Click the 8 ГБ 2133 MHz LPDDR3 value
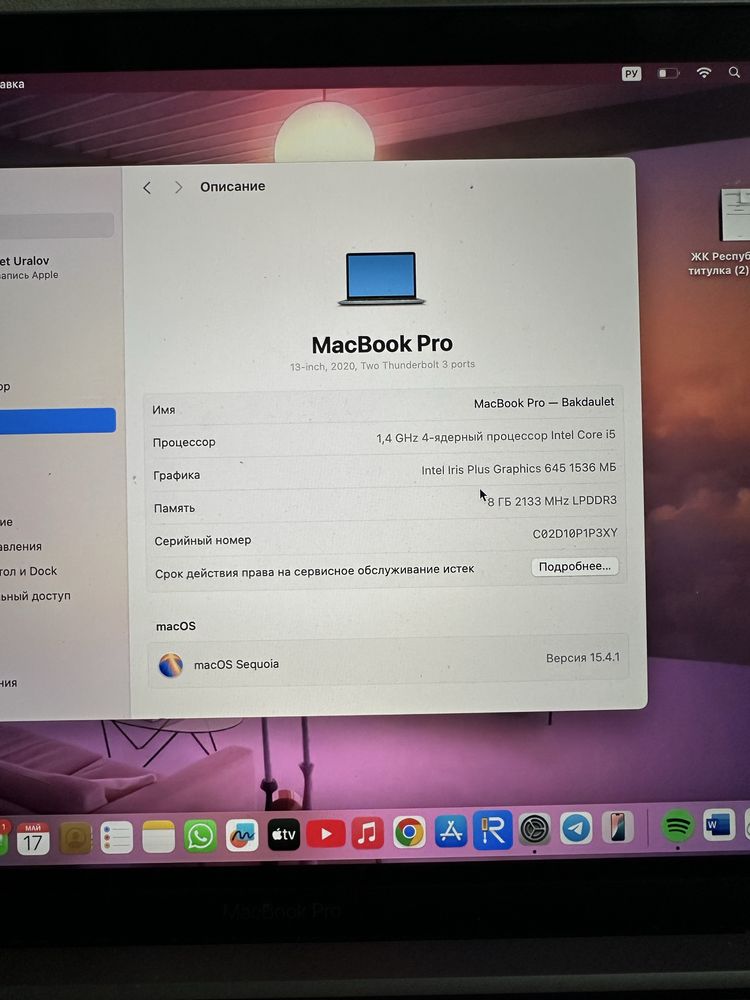This screenshot has height=1000, width=750. [552, 501]
